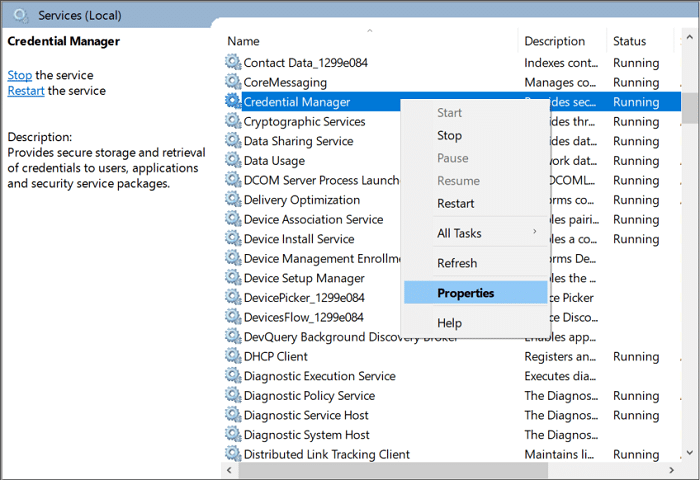
Task: Click the gear icon next to Cryptographic Services
Action: (x=233, y=122)
